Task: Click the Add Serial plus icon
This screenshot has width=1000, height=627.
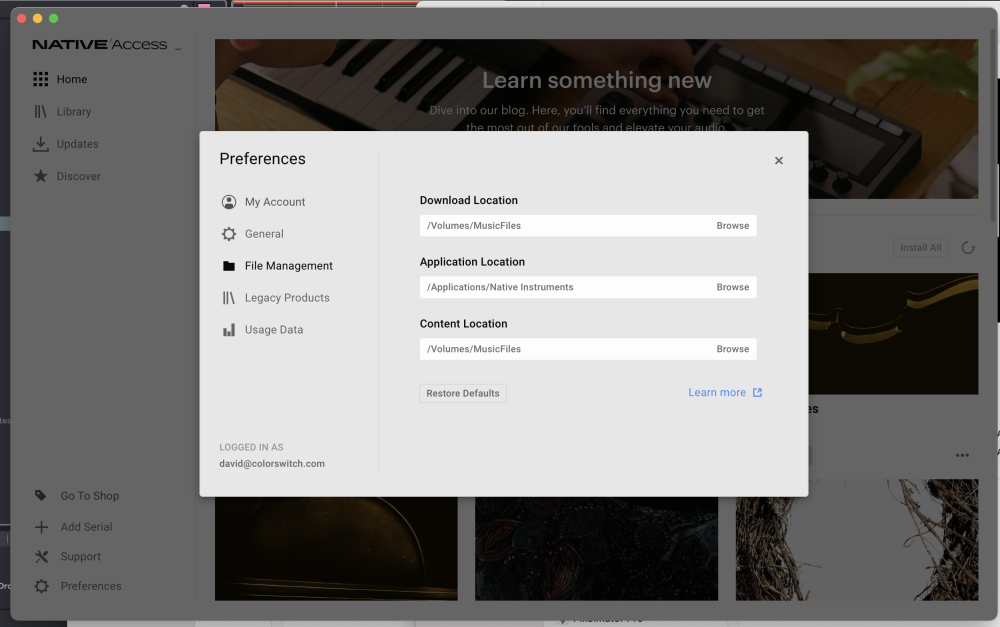Action: tap(41, 527)
